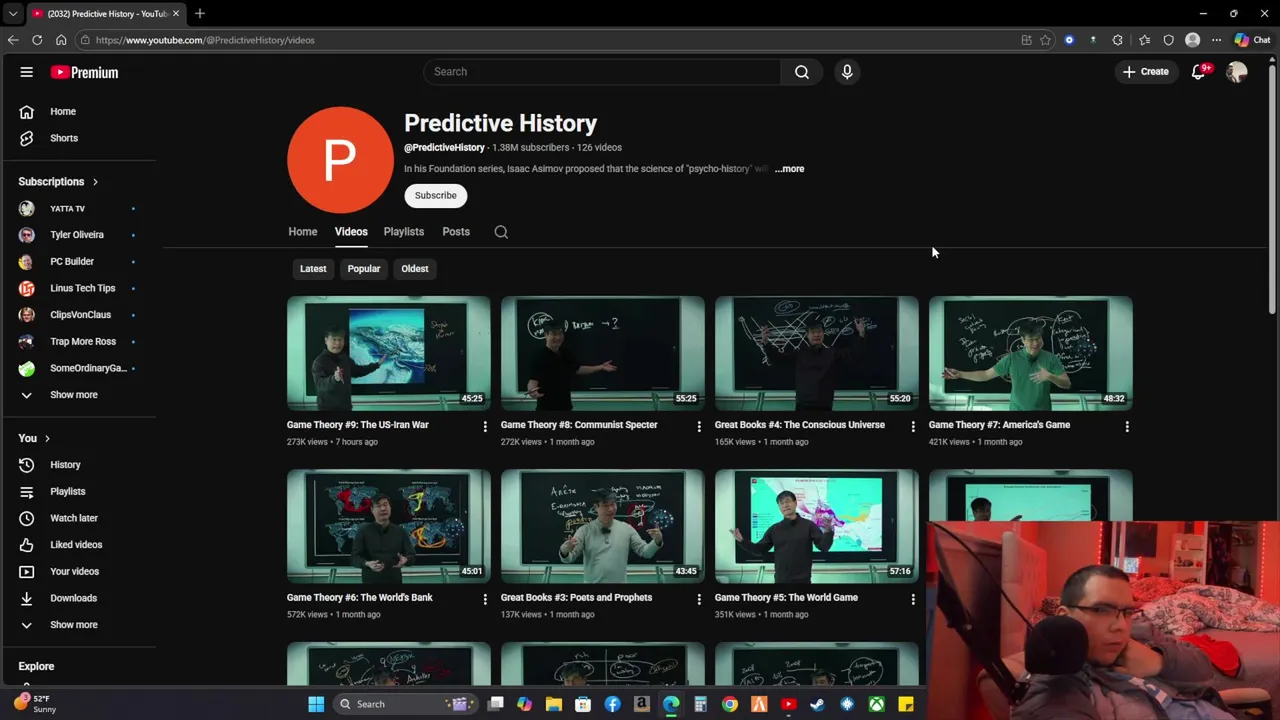Open Google Chrome from taskbar
Viewport: 1280px width, 720px height.
click(730, 704)
